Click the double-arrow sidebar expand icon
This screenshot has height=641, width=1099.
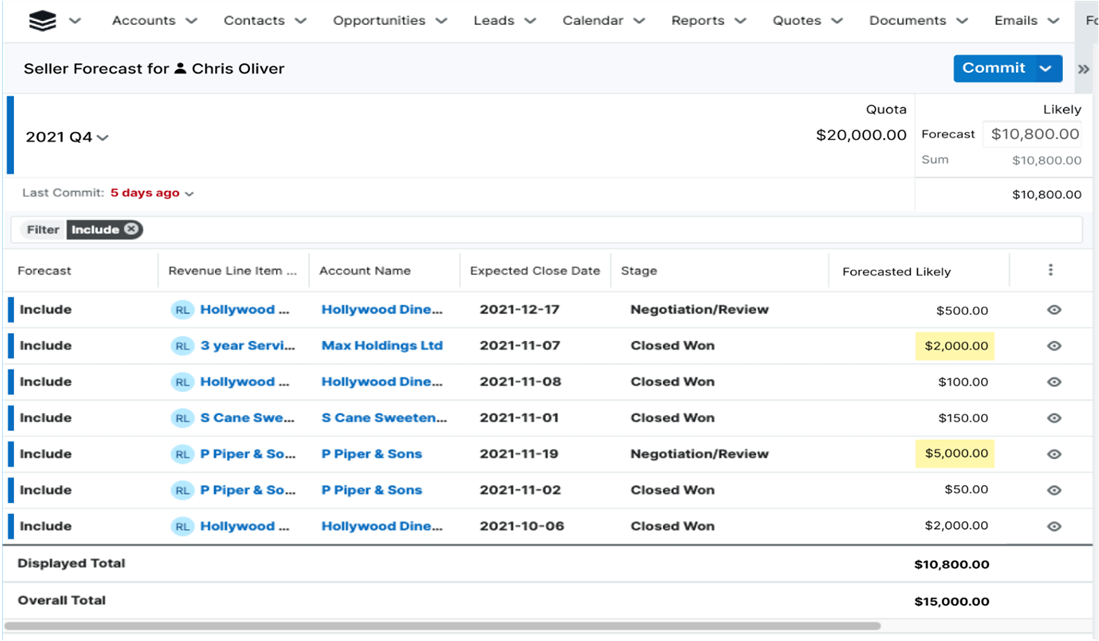click(1083, 69)
